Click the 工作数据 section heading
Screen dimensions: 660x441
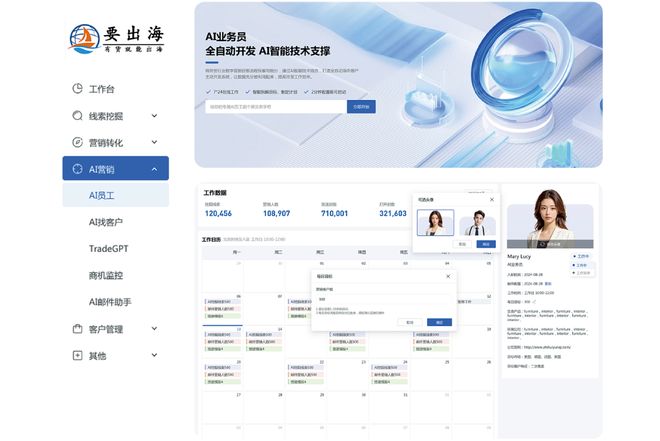[215, 193]
